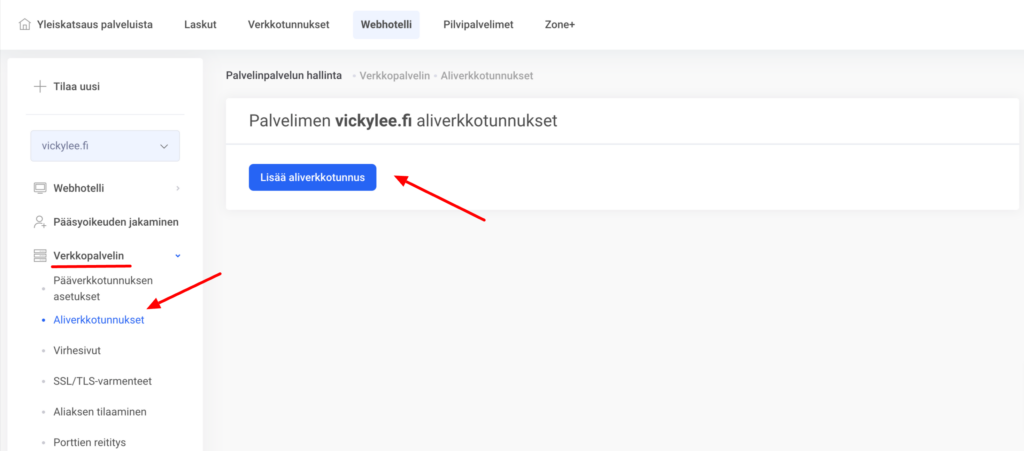1024x451 pixels.
Task: Click the user icon for Pääsyoikeuden jakaminen
Action: 40,222
